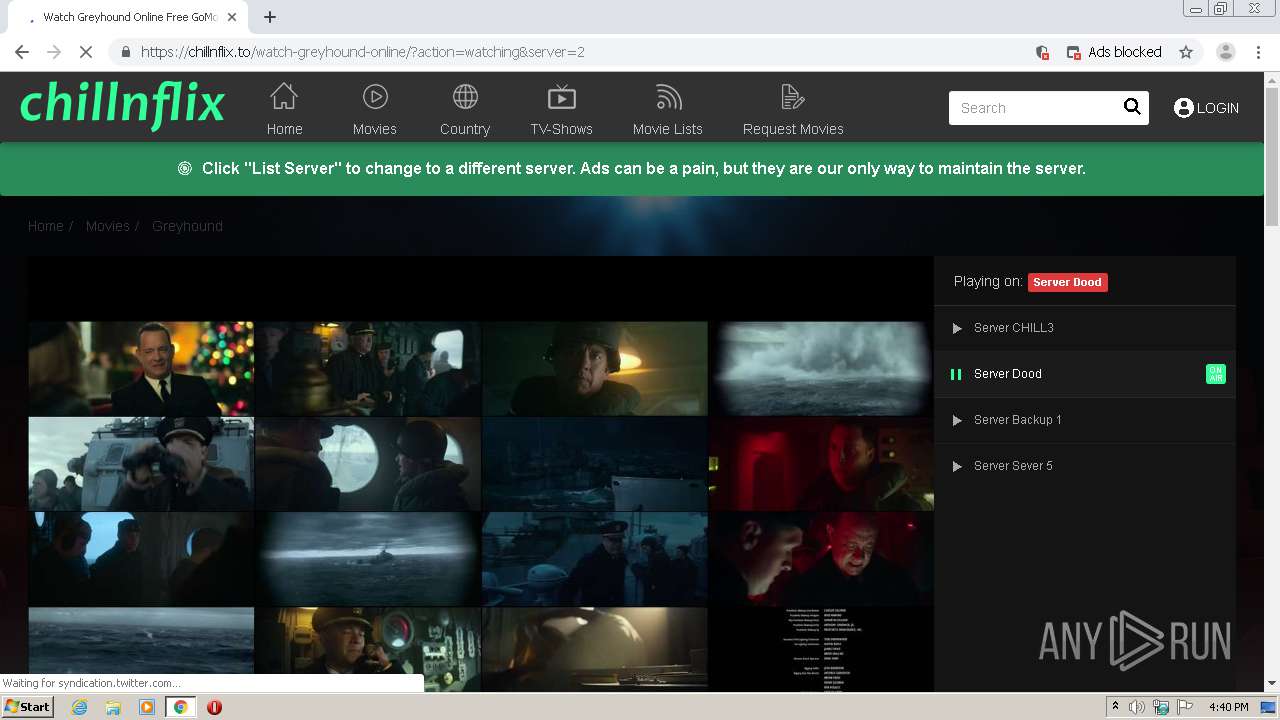Screen dimensions: 1280x720
Task: Switch to Server Sever 5
Action: tap(1085, 466)
